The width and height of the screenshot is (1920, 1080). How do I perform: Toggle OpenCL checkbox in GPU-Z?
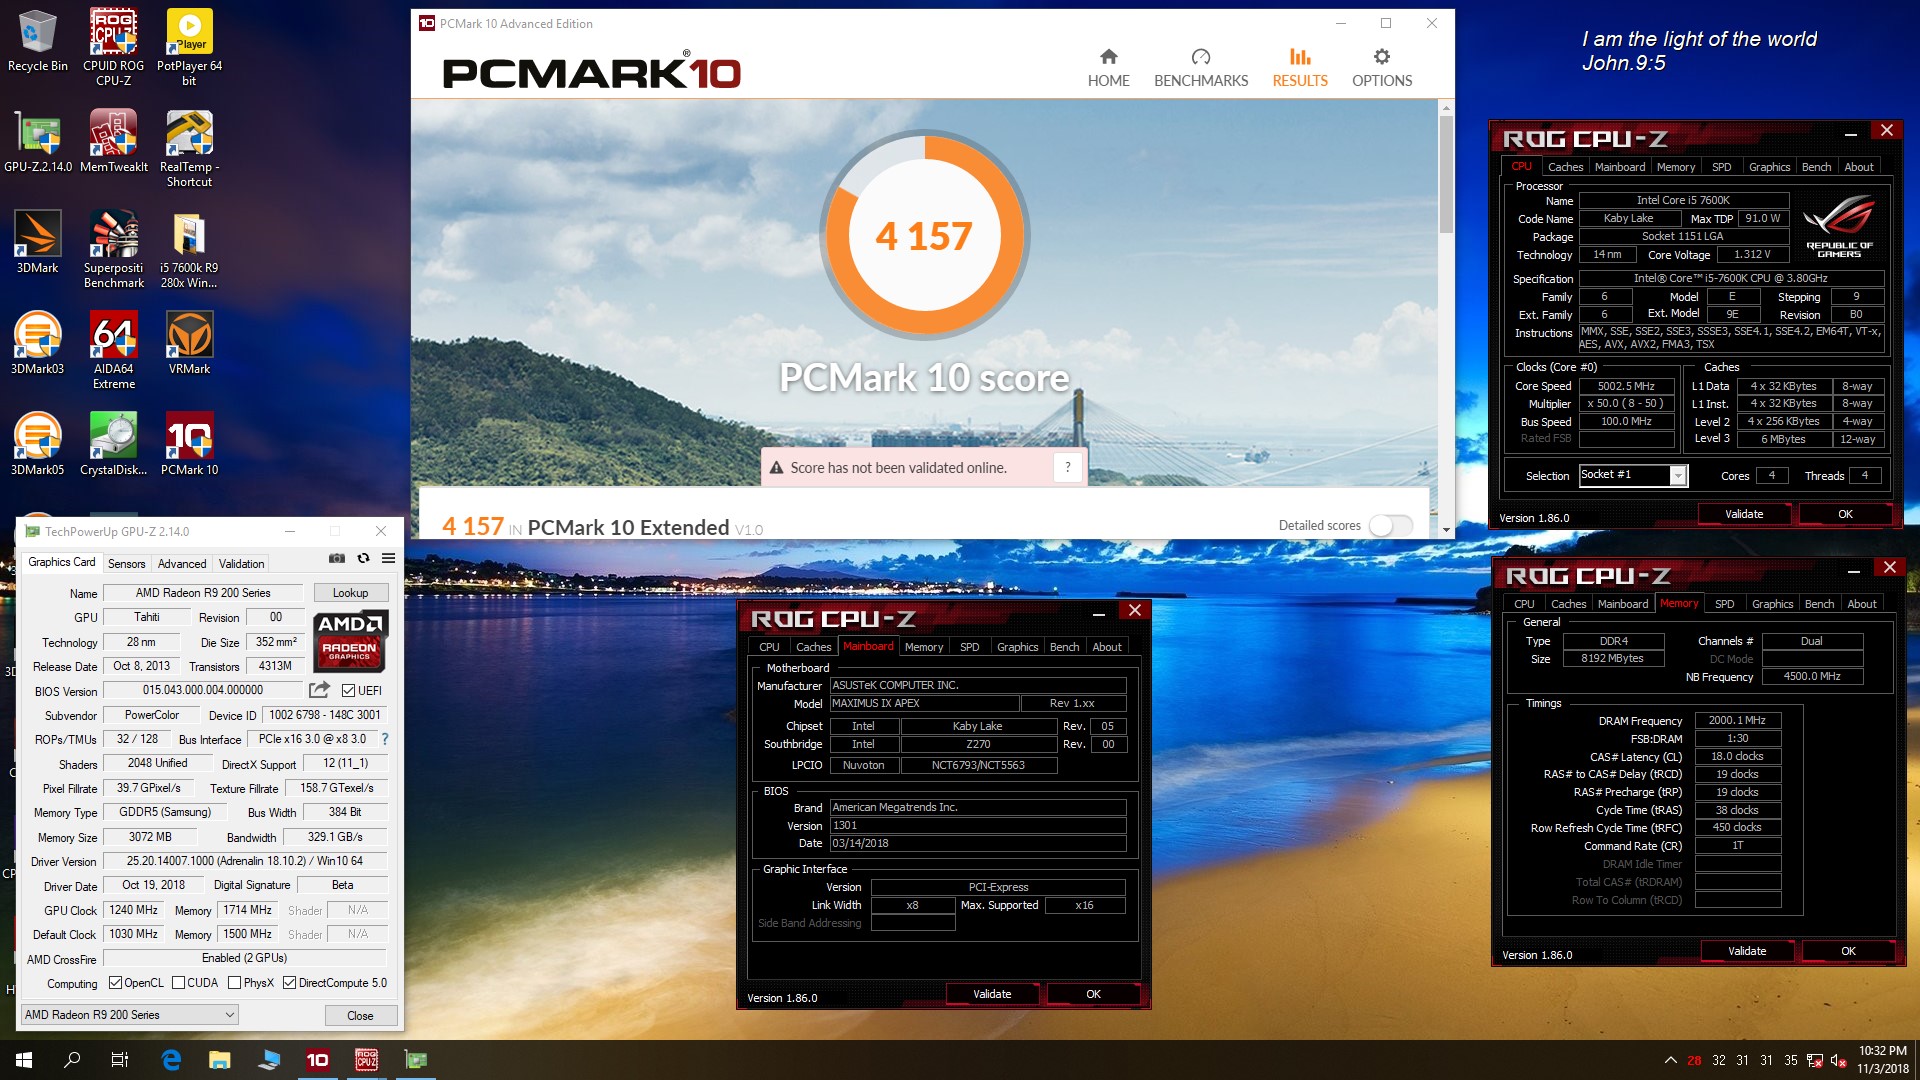pyautogui.click(x=115, y=983)
